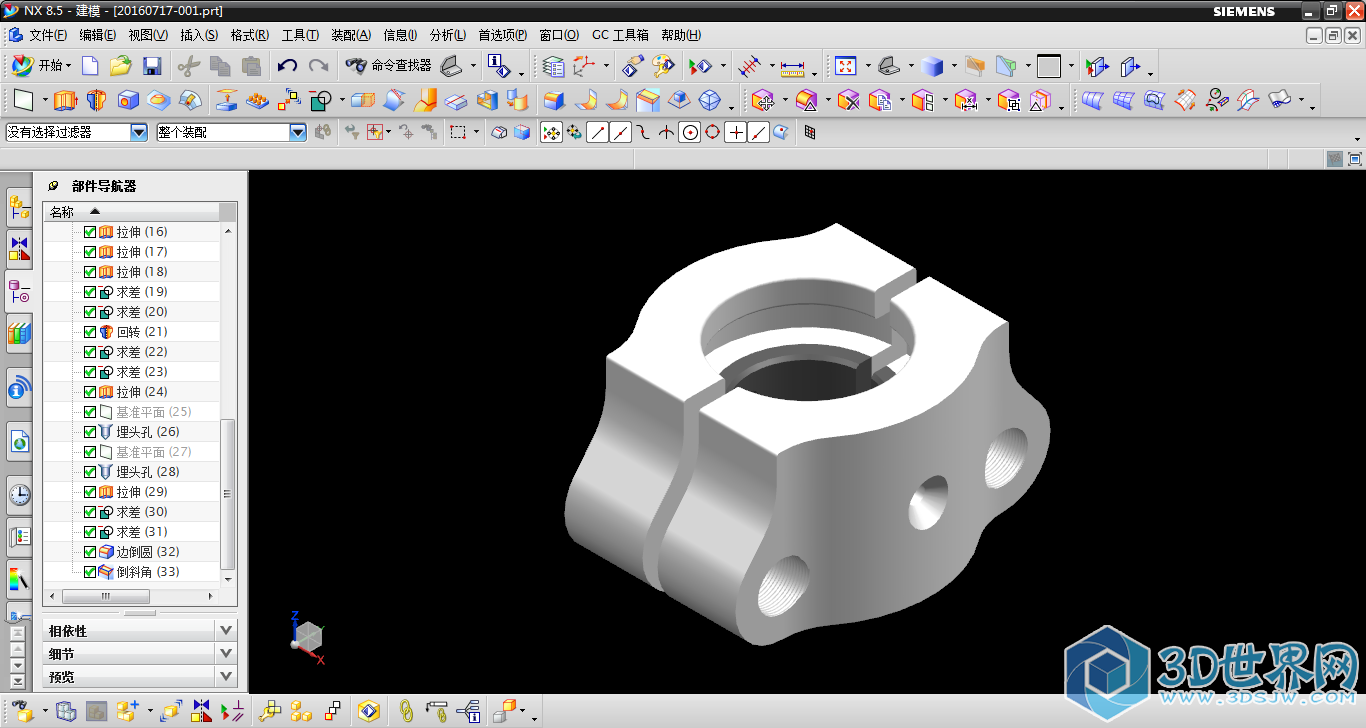The height and width of the screenshot is (728, 1366).
Task: Click the Subtract boolean icon
Action: [x=320, y=100]
